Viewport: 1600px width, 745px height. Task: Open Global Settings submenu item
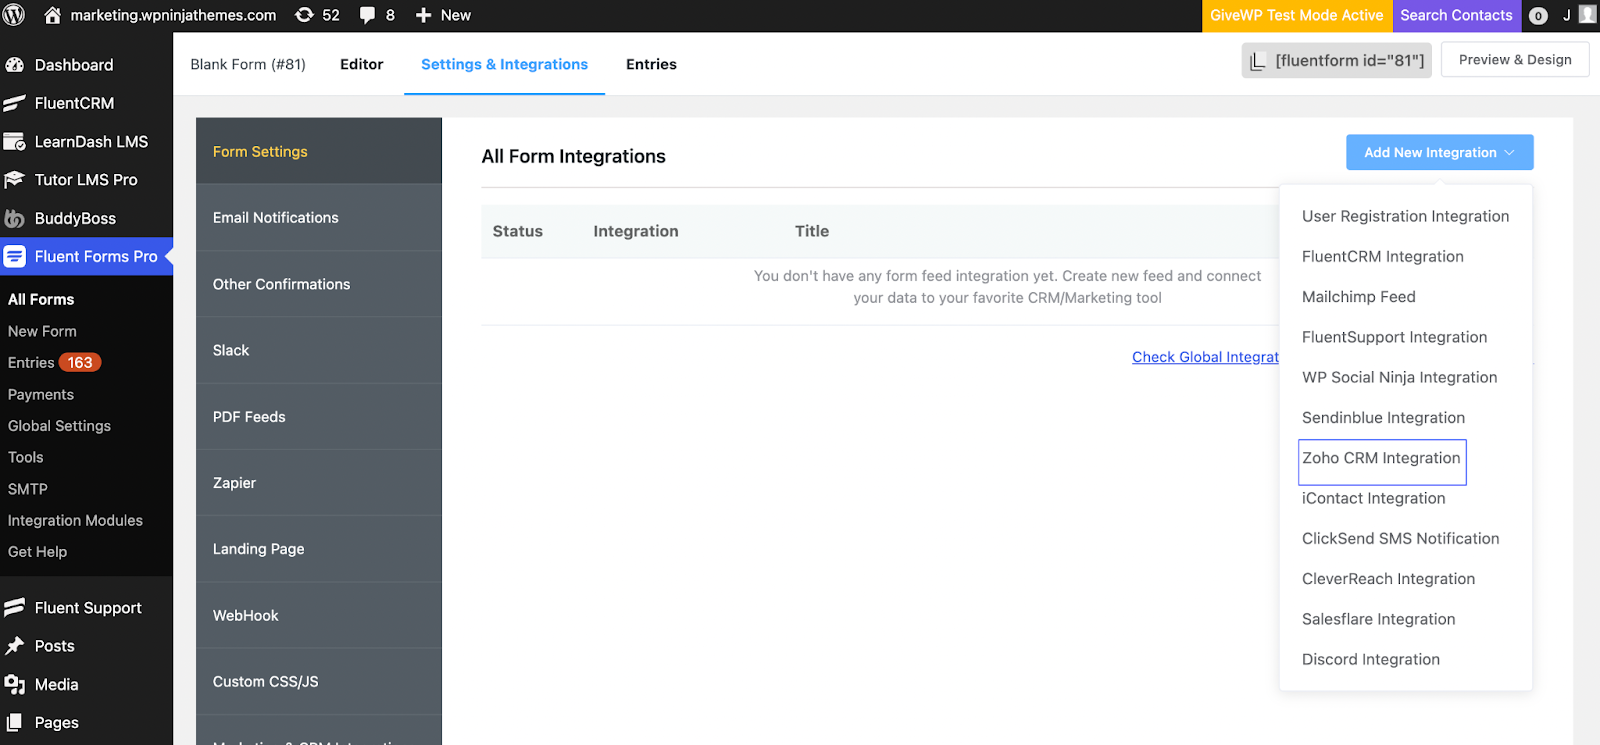coord(59,426)
